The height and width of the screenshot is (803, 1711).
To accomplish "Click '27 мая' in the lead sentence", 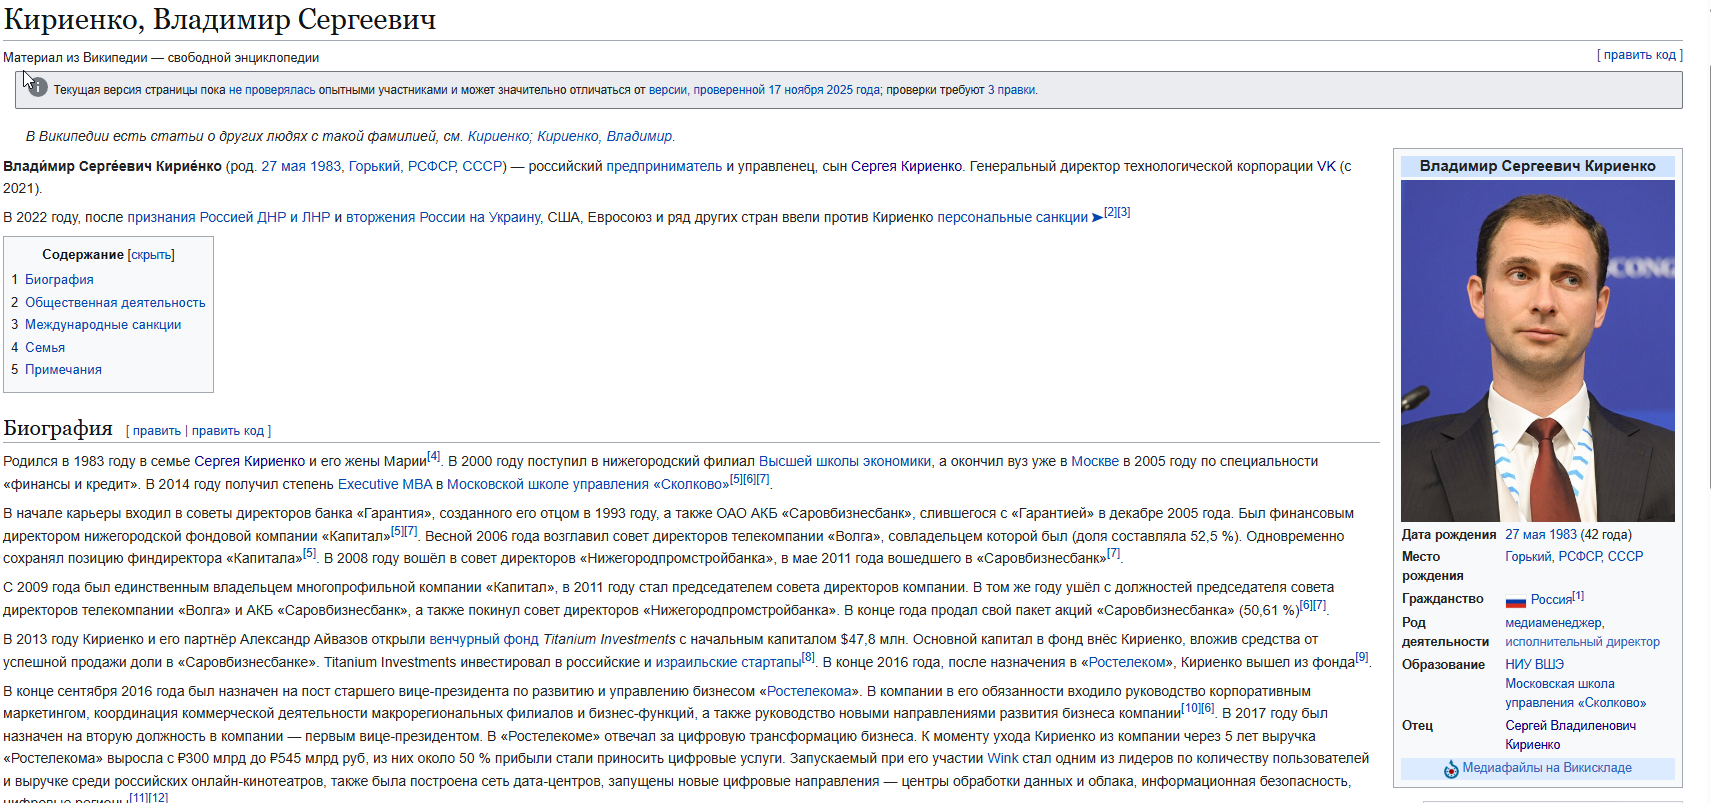I will pos(284,166).
